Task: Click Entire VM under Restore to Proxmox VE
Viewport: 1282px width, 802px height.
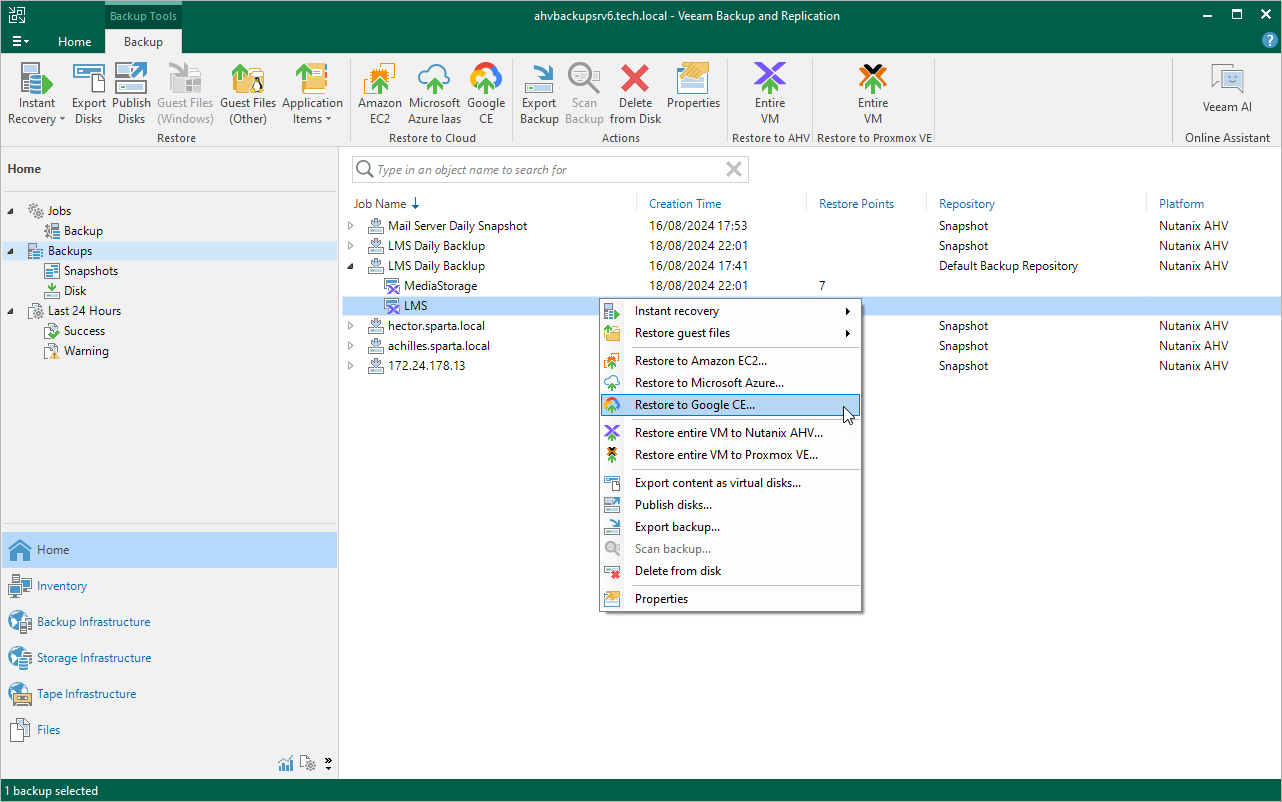Action: click(872, 95)
